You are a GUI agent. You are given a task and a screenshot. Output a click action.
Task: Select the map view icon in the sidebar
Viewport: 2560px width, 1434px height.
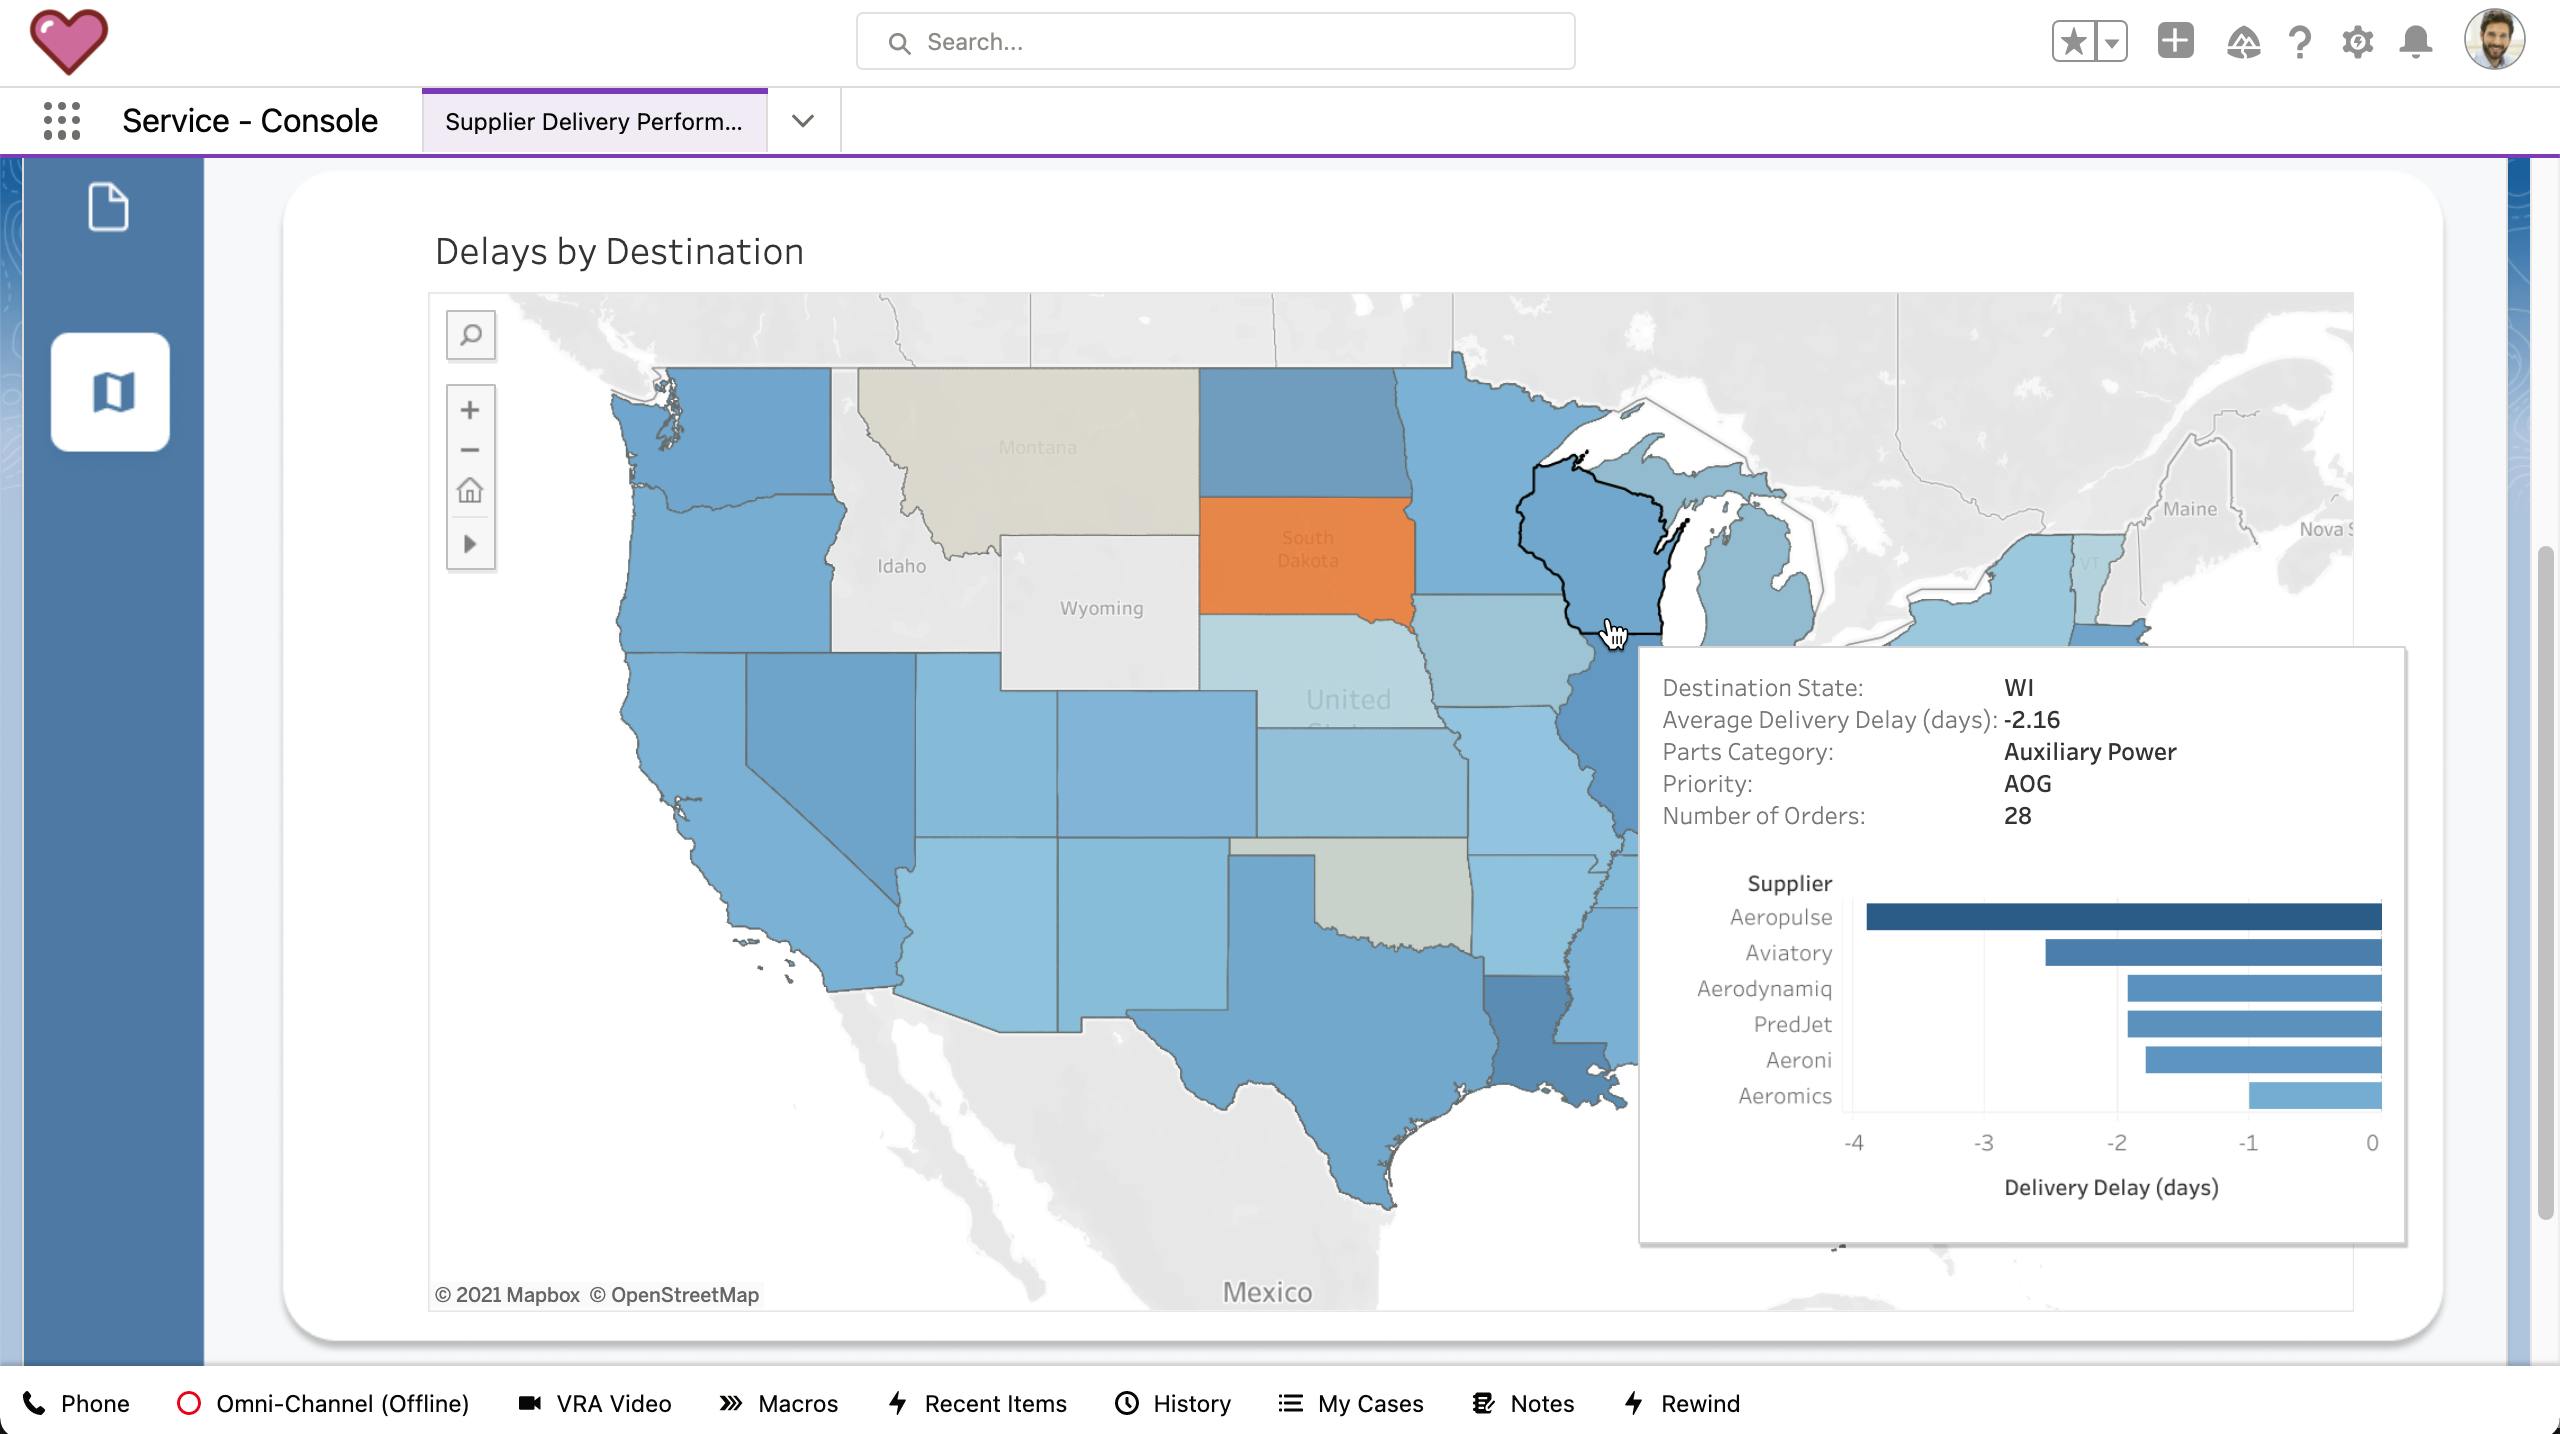tap(111, 392)
